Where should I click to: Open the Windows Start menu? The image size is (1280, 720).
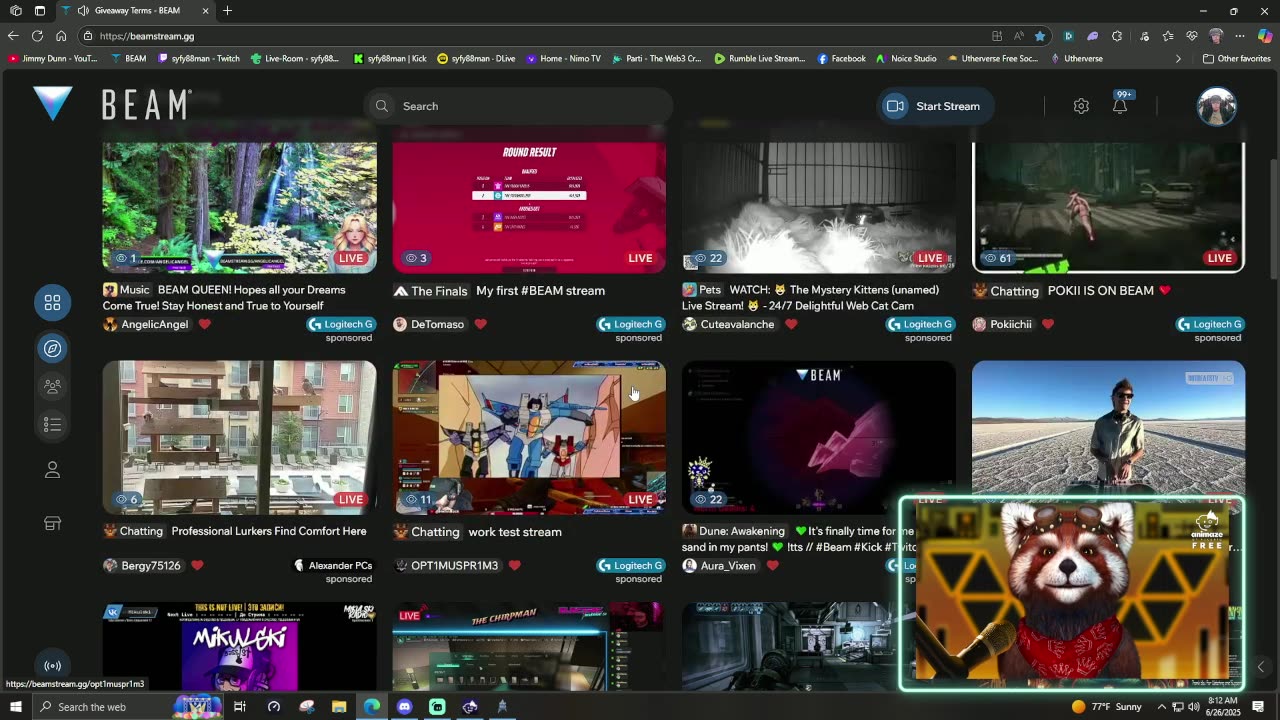pyautogui.click(x=16, y=707)
